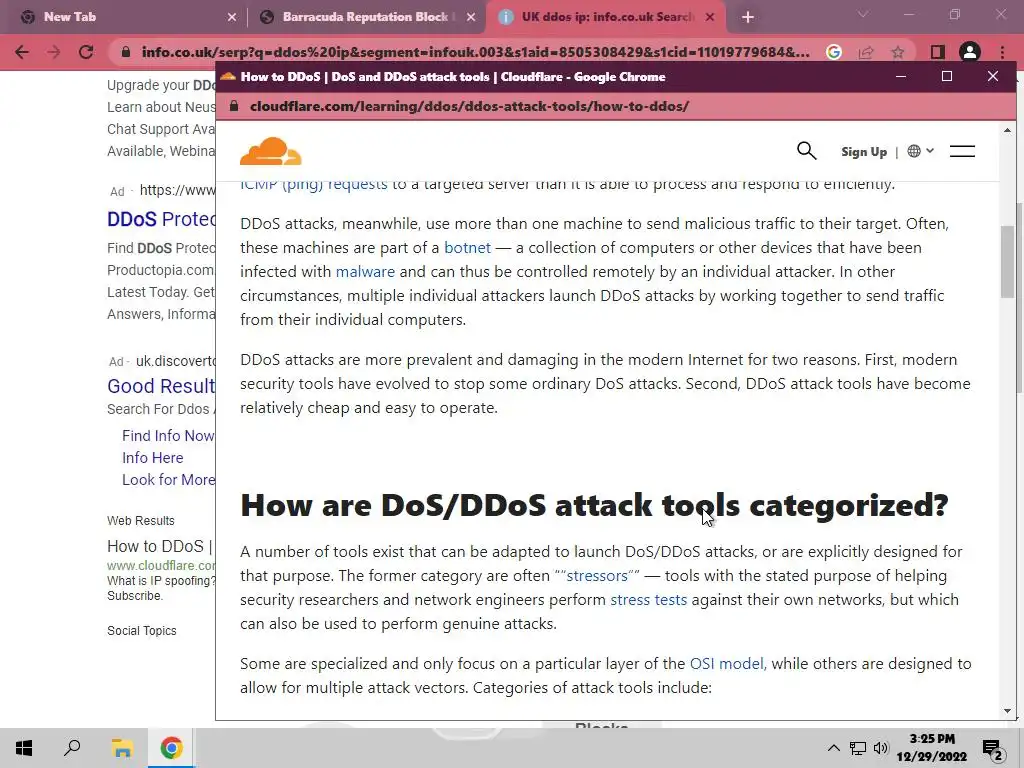The width and height of the screenshot is (1024, 768).
Task: Open Chrome three-dot menu
Action: 1002,52
